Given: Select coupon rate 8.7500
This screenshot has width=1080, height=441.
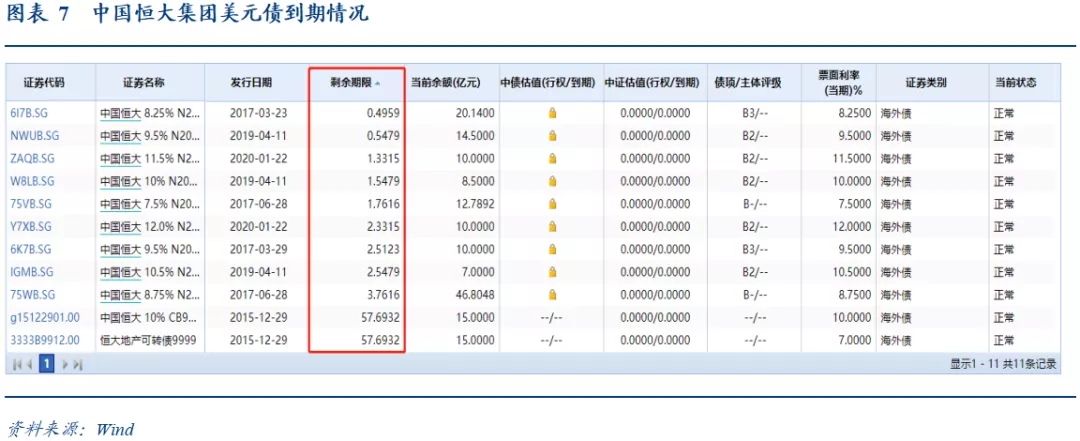Looking at the screenshot, I should click(854, 295).
